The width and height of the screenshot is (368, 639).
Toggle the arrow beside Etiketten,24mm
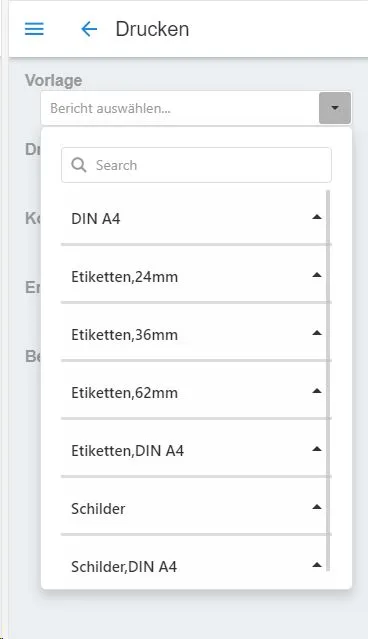pyautogui.click(x=317, y=275)
